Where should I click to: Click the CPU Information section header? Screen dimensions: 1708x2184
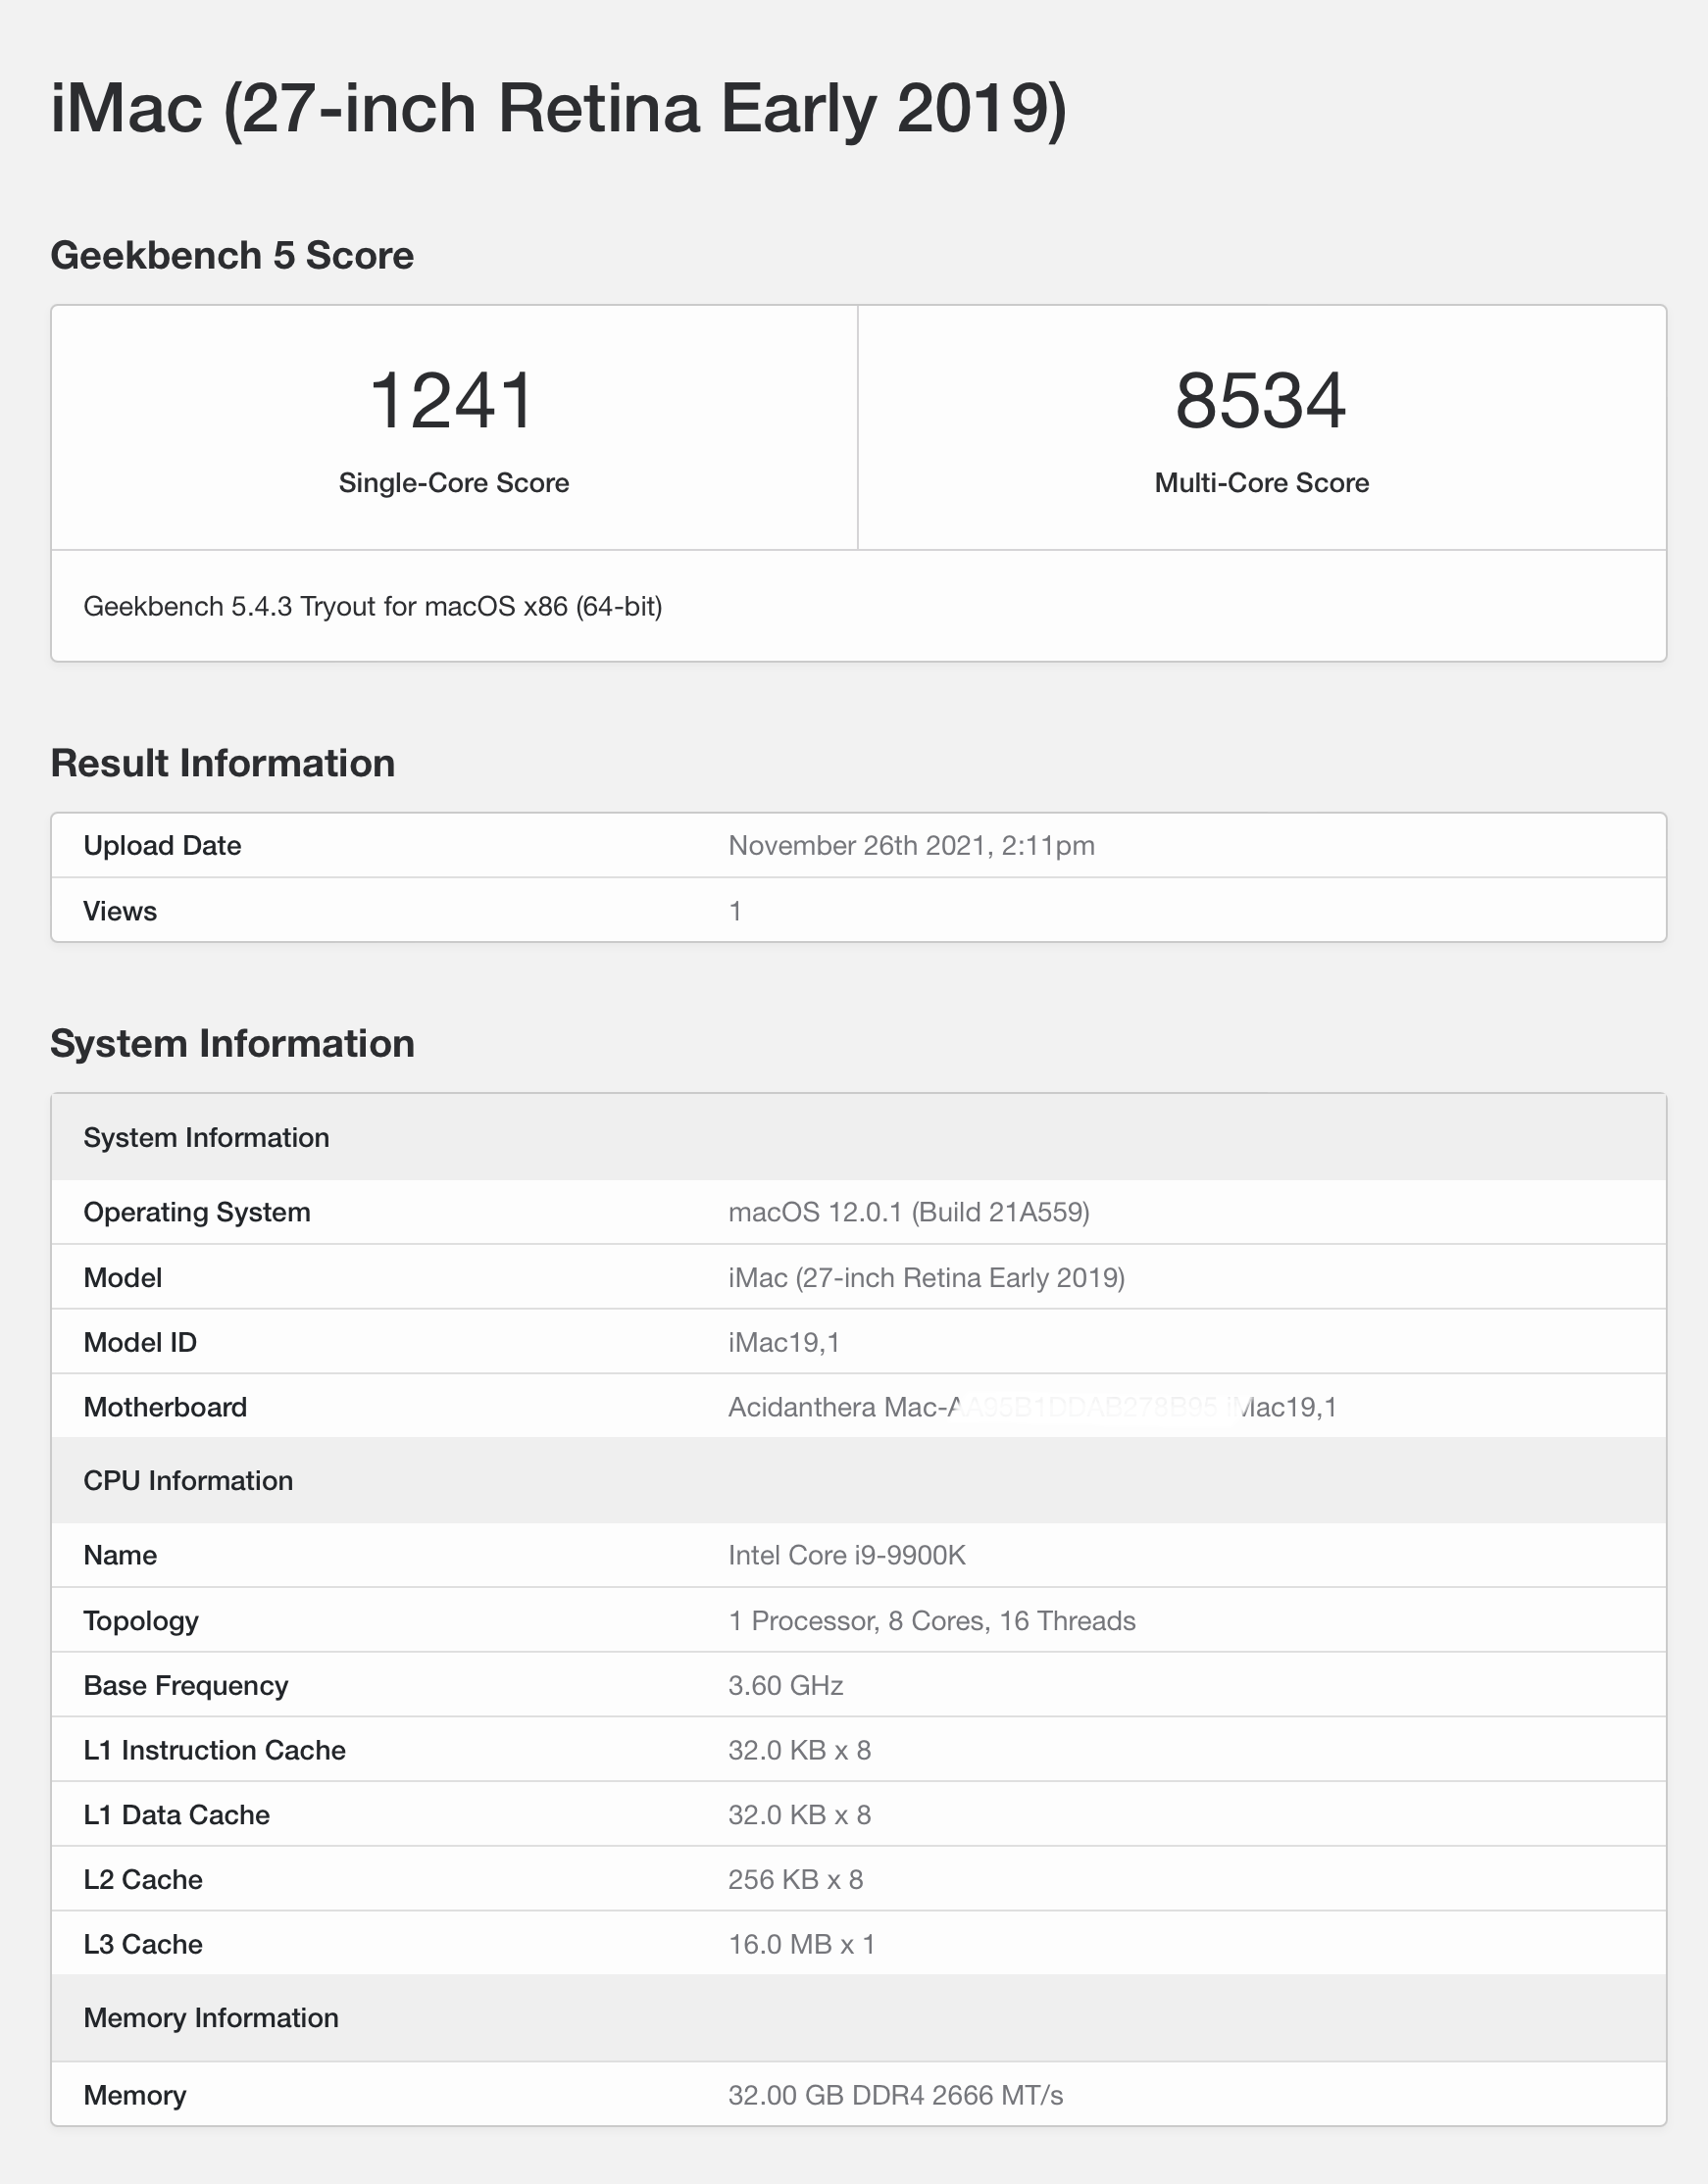188,1480
